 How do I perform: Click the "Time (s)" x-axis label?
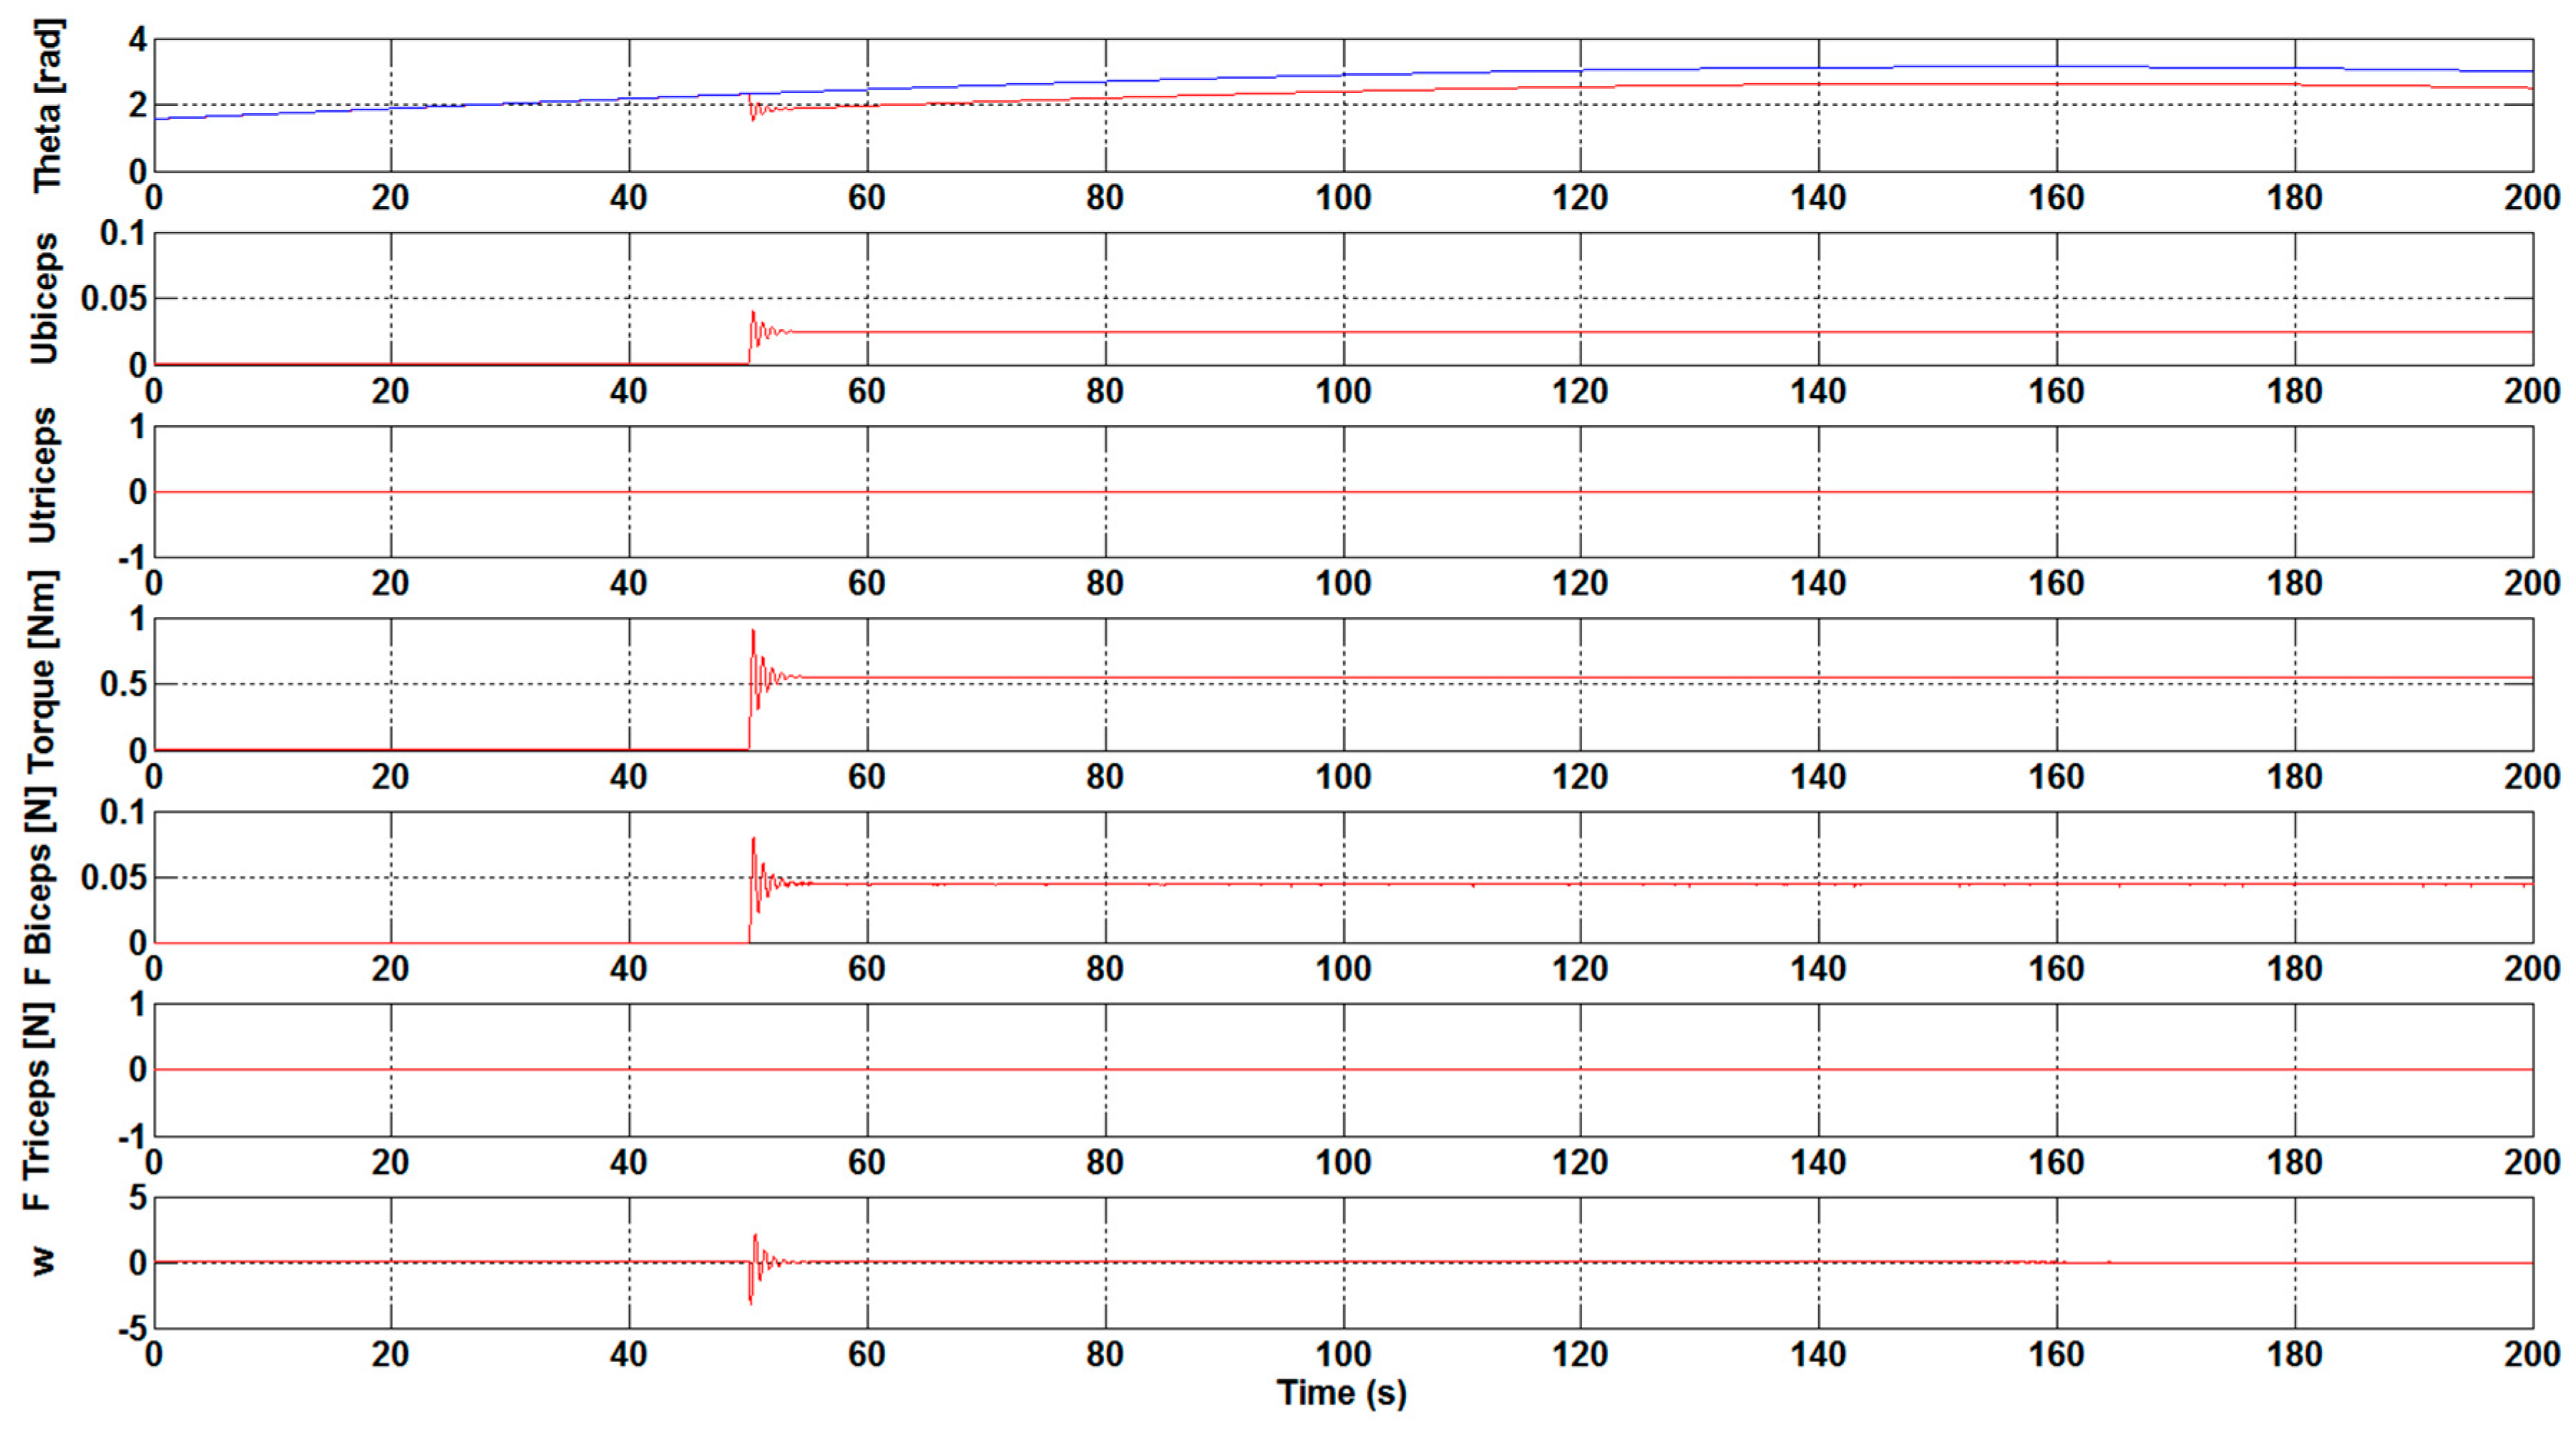click(1342, 1393)
